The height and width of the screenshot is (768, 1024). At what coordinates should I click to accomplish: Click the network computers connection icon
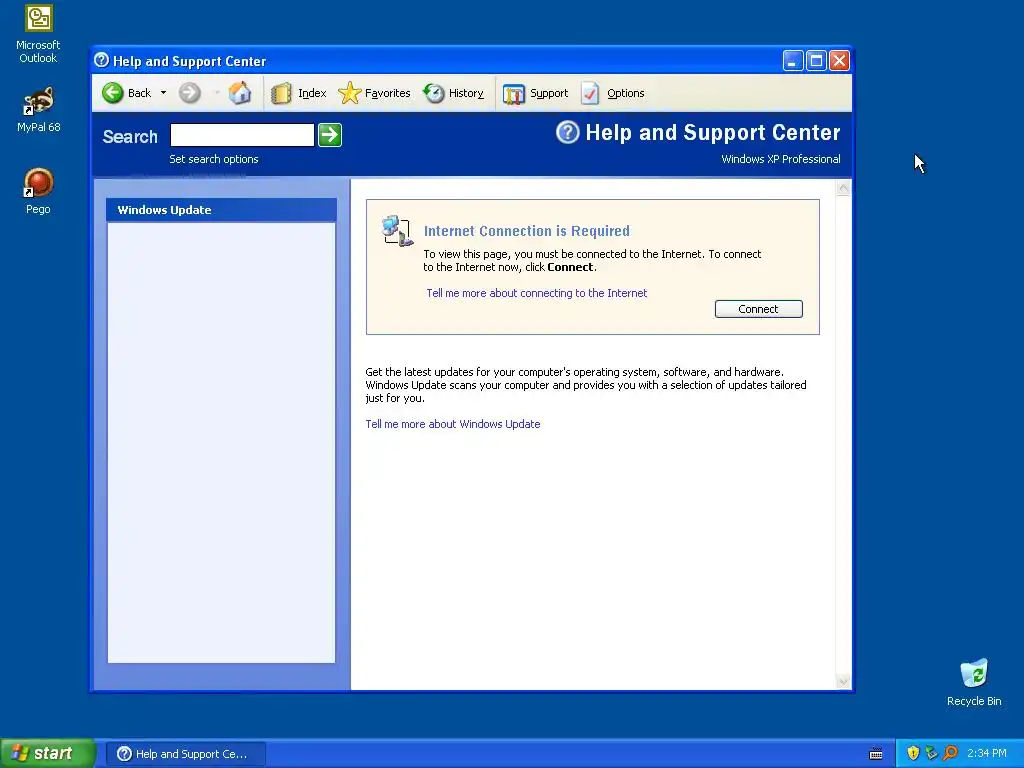tap(397, 231)
